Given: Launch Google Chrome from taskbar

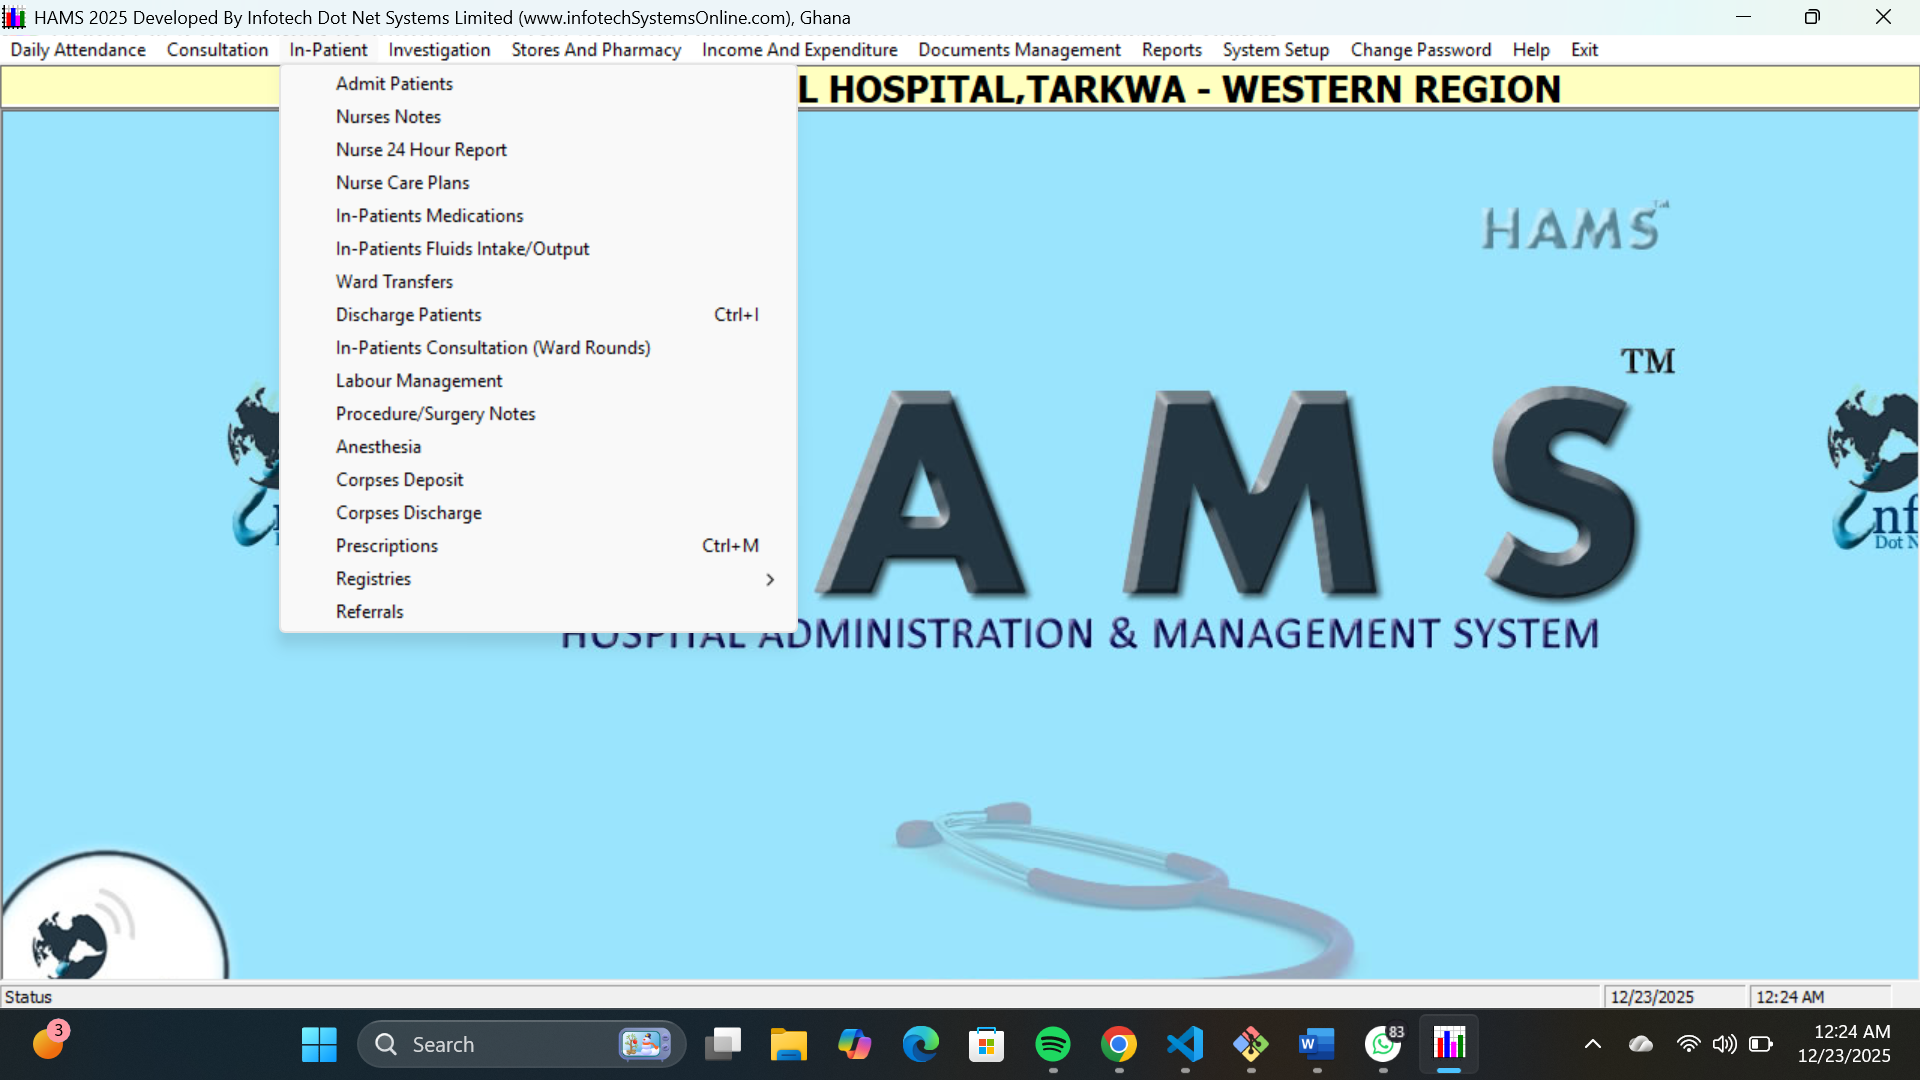Looking at the screenshot, I should (x=1118, y=1044).
